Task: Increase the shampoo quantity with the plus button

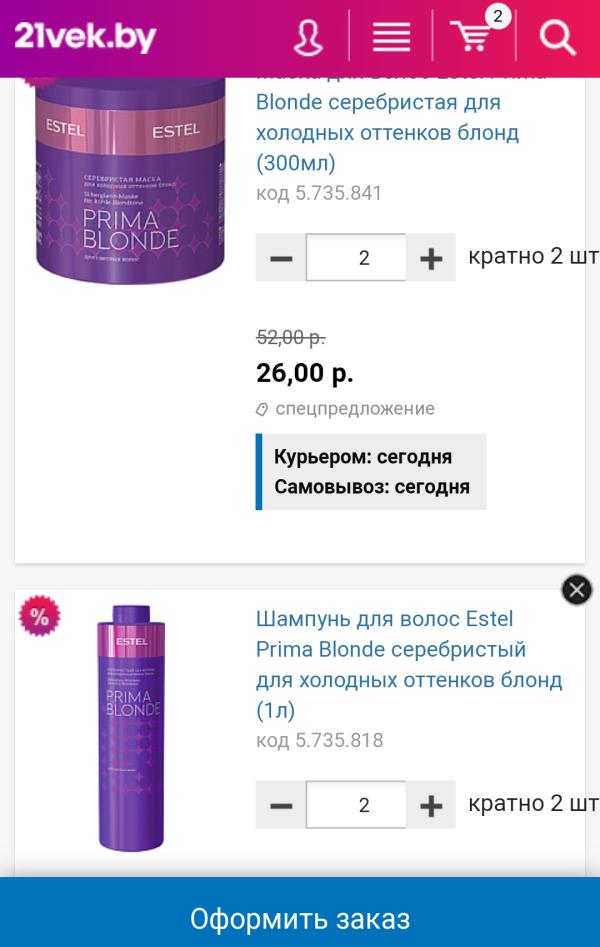Action: point(431,805)
